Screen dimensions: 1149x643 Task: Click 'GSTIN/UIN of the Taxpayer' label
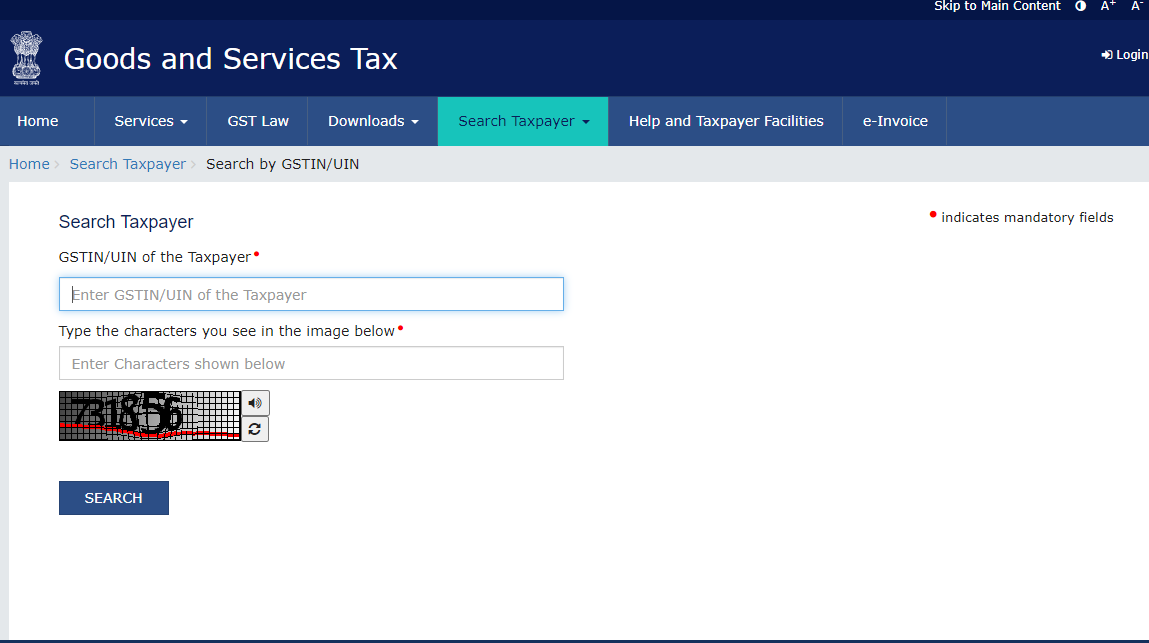[x=155, y=257]
